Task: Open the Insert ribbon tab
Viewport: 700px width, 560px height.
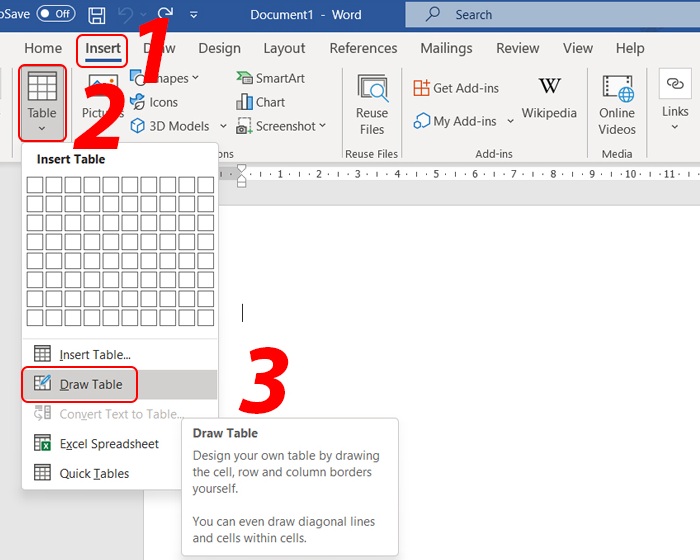Action: pyautogui.click(x=103, y=48)
